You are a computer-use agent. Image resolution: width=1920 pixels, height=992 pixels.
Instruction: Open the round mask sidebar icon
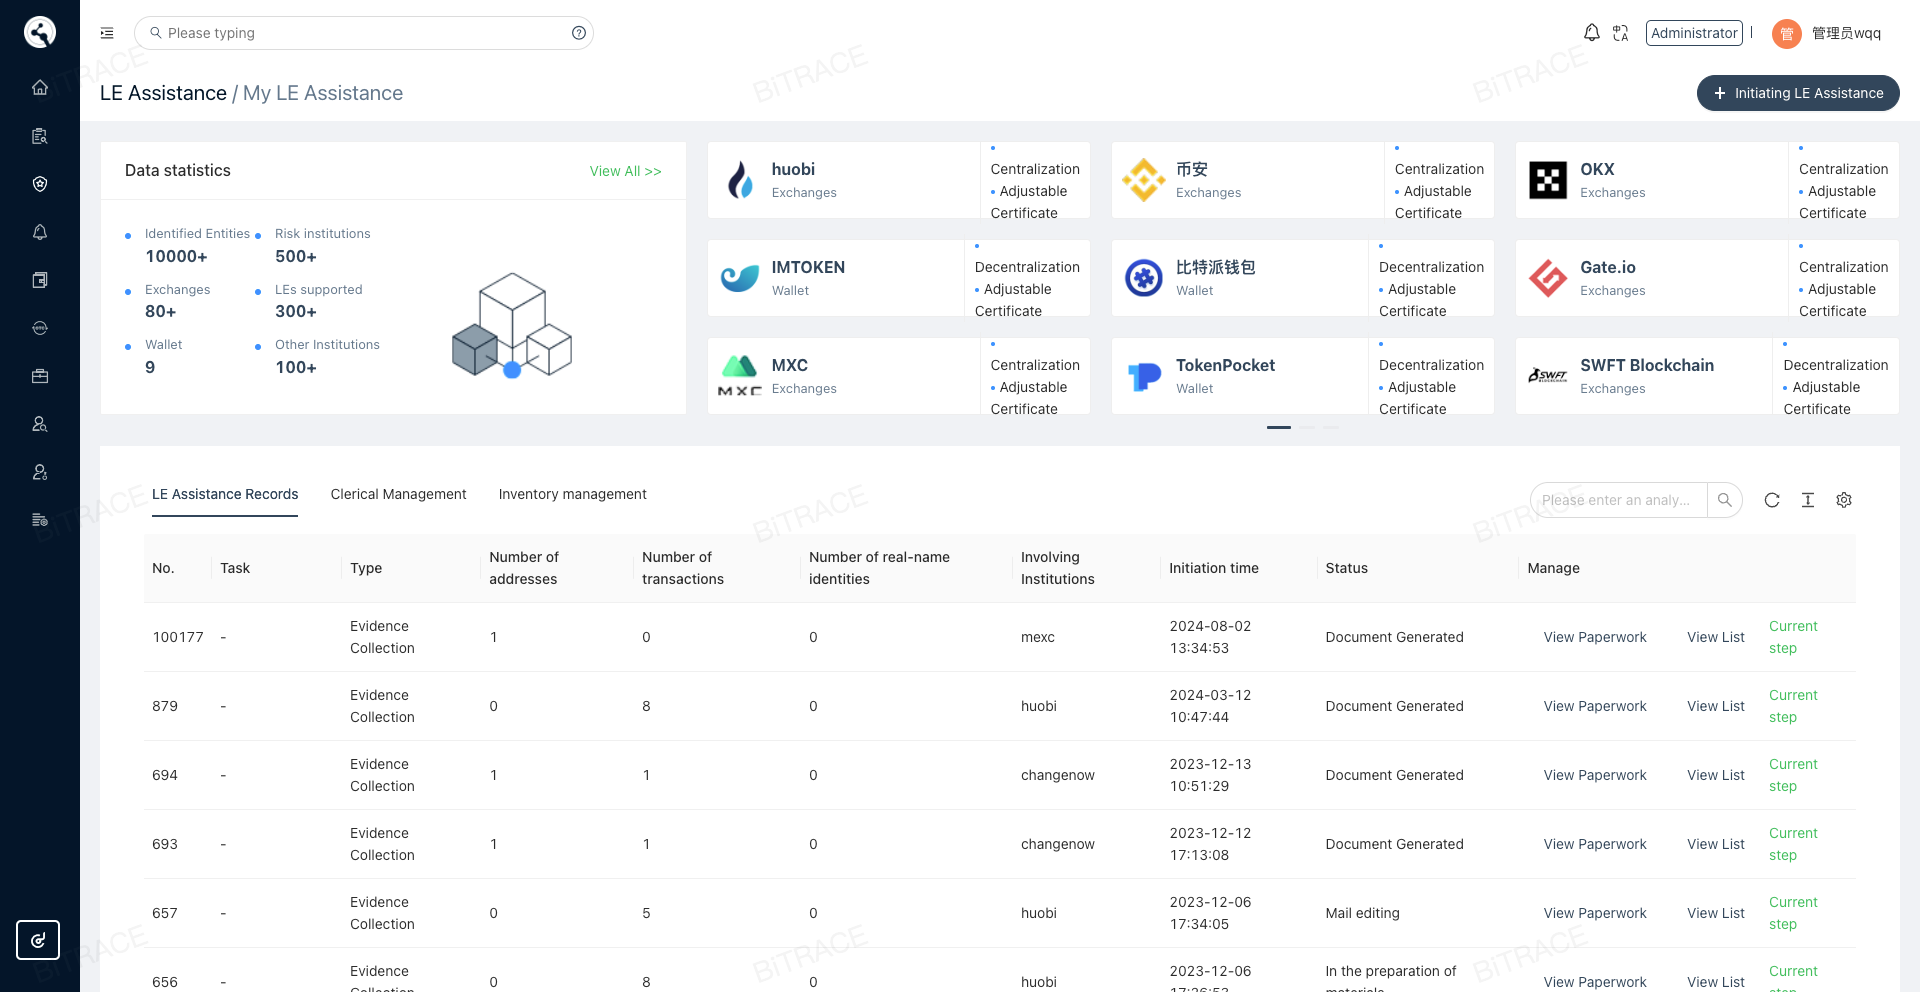[40, 328]
